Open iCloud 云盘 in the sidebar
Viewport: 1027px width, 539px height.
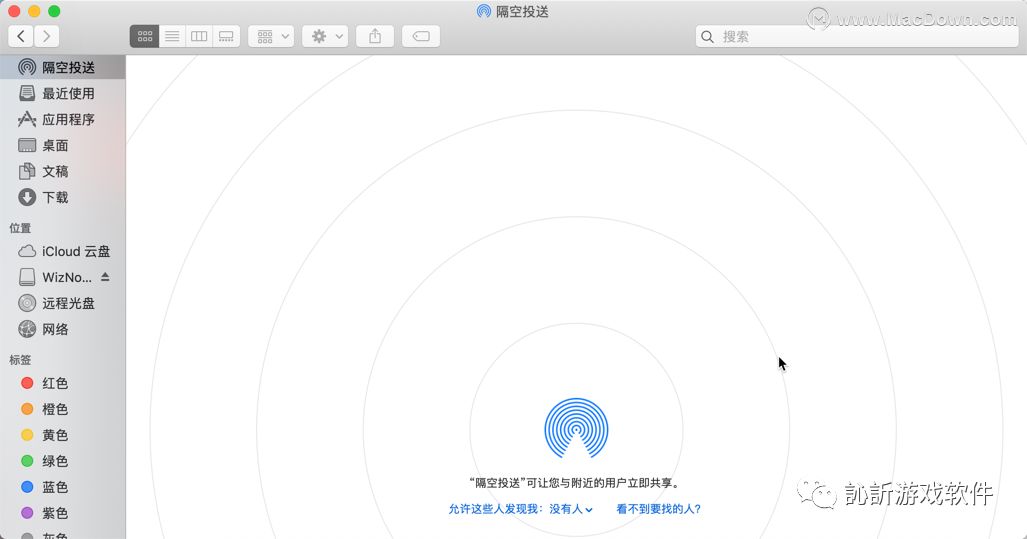click(x=62, y=251)
